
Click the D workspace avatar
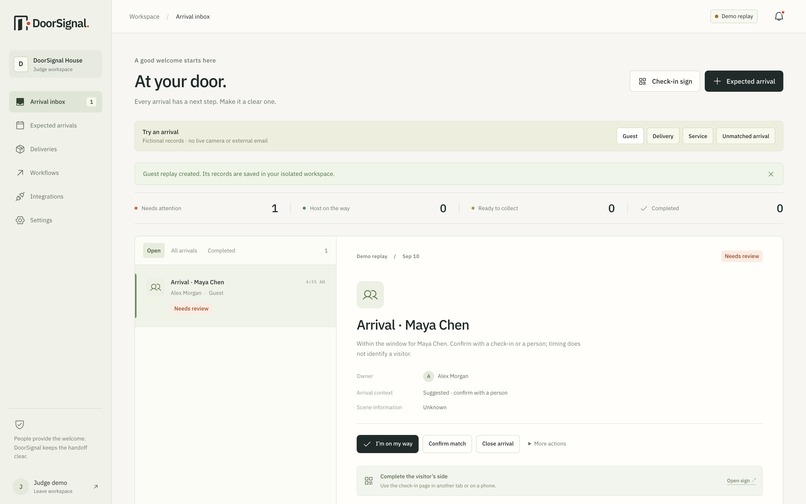(21, 64)
